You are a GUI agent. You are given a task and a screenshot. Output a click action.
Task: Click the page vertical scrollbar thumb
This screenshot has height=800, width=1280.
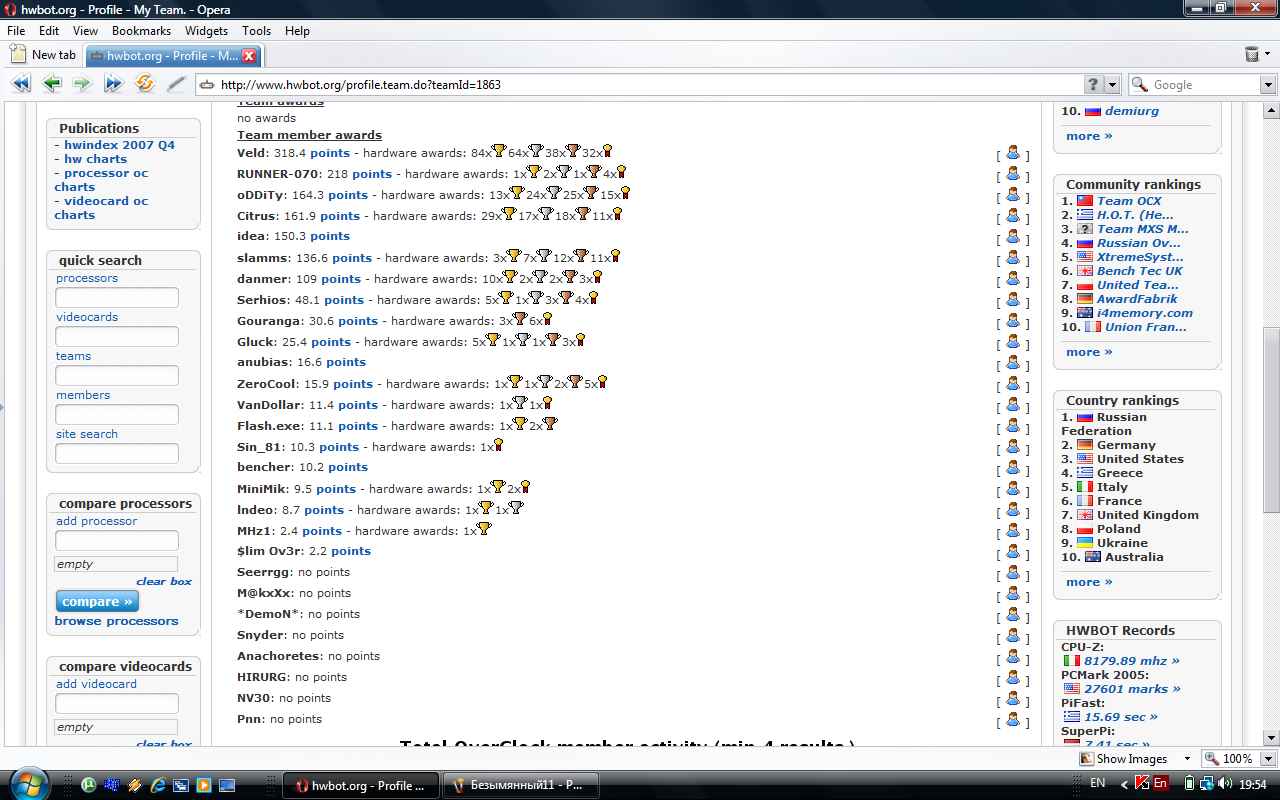(1271, 420)
